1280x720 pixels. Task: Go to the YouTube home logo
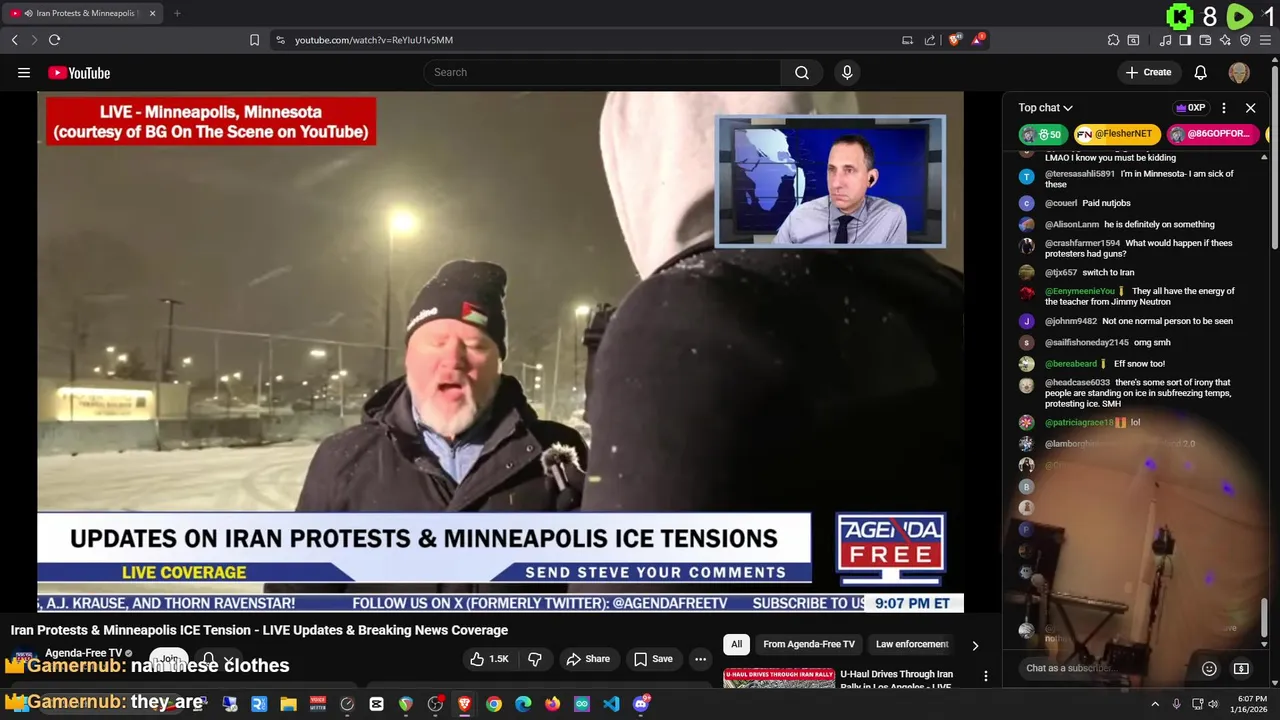tap(79, 73)
